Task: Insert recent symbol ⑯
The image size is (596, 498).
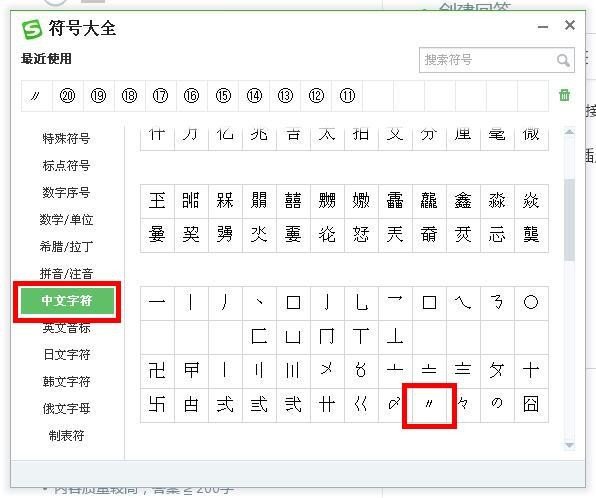Action: (192, 95)
